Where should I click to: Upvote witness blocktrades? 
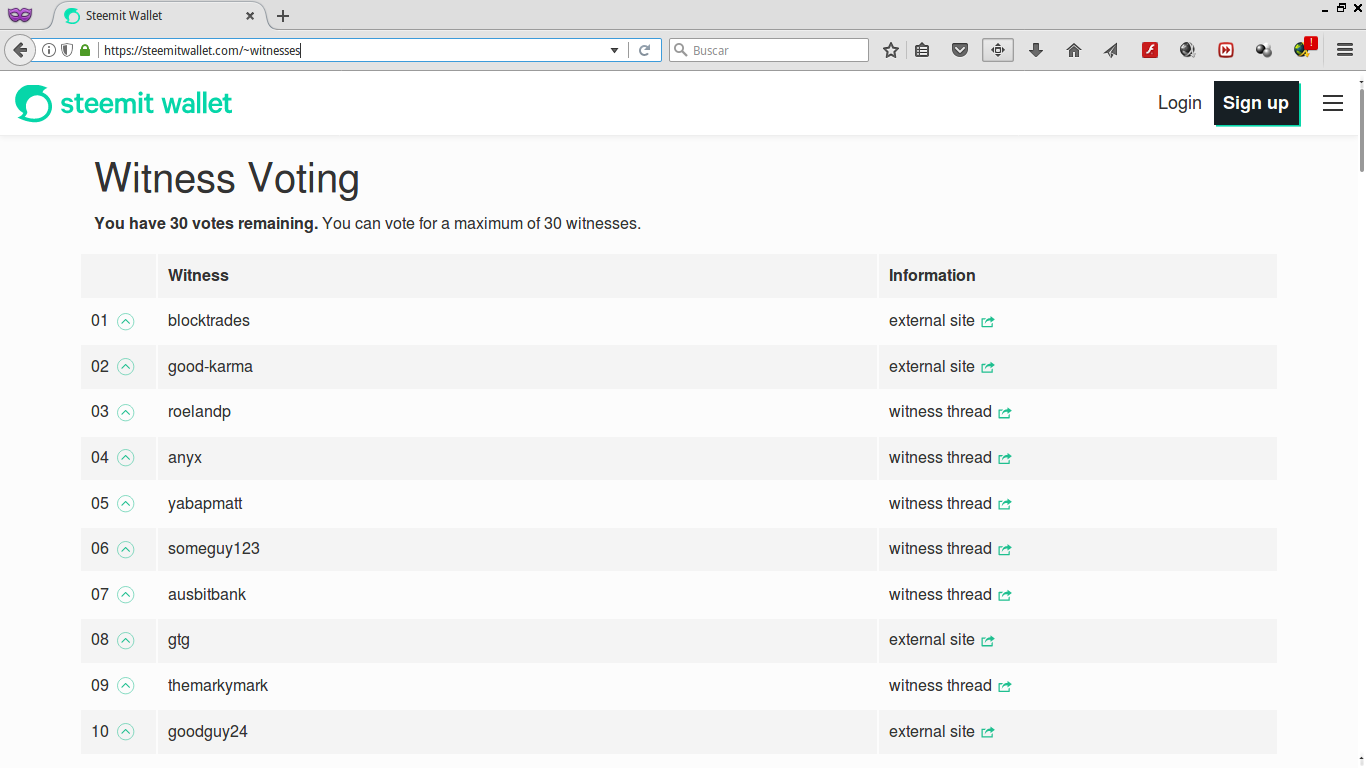[125, 321]
